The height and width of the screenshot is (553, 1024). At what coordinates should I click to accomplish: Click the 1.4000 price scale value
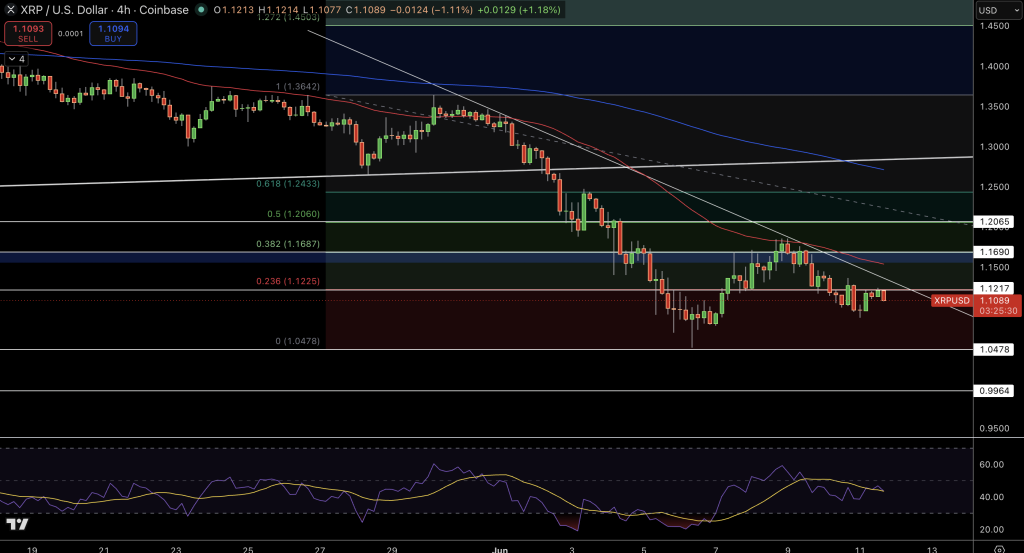click(995, 67)
